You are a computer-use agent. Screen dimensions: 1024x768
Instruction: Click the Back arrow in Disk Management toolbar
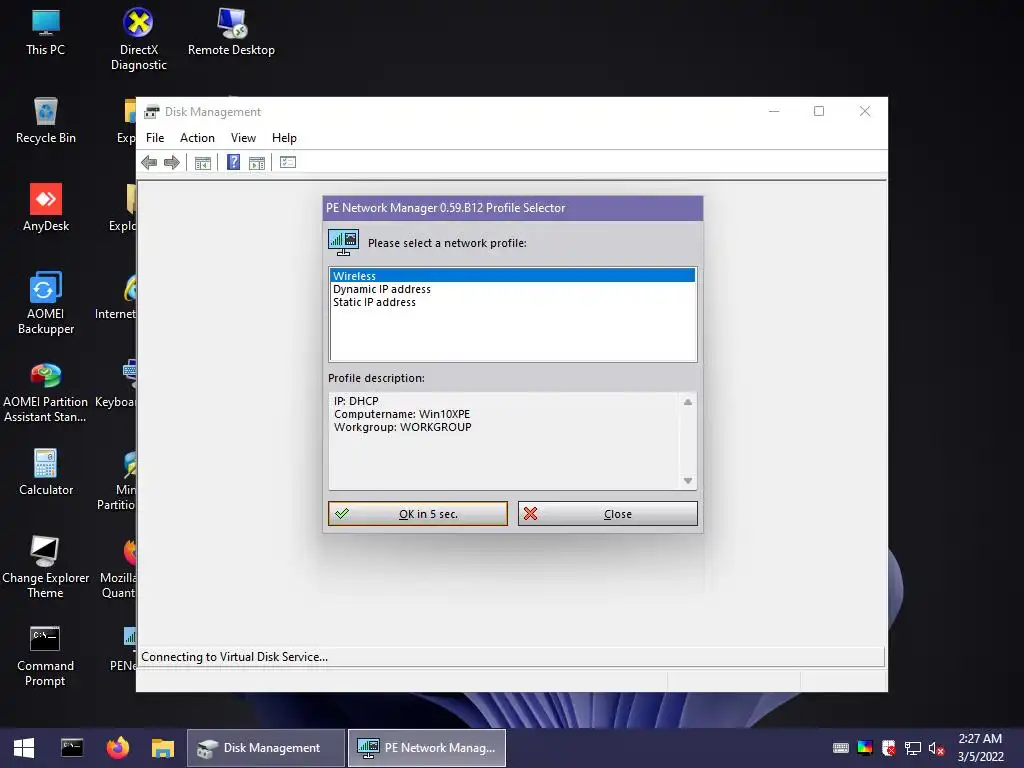[149, 163]
